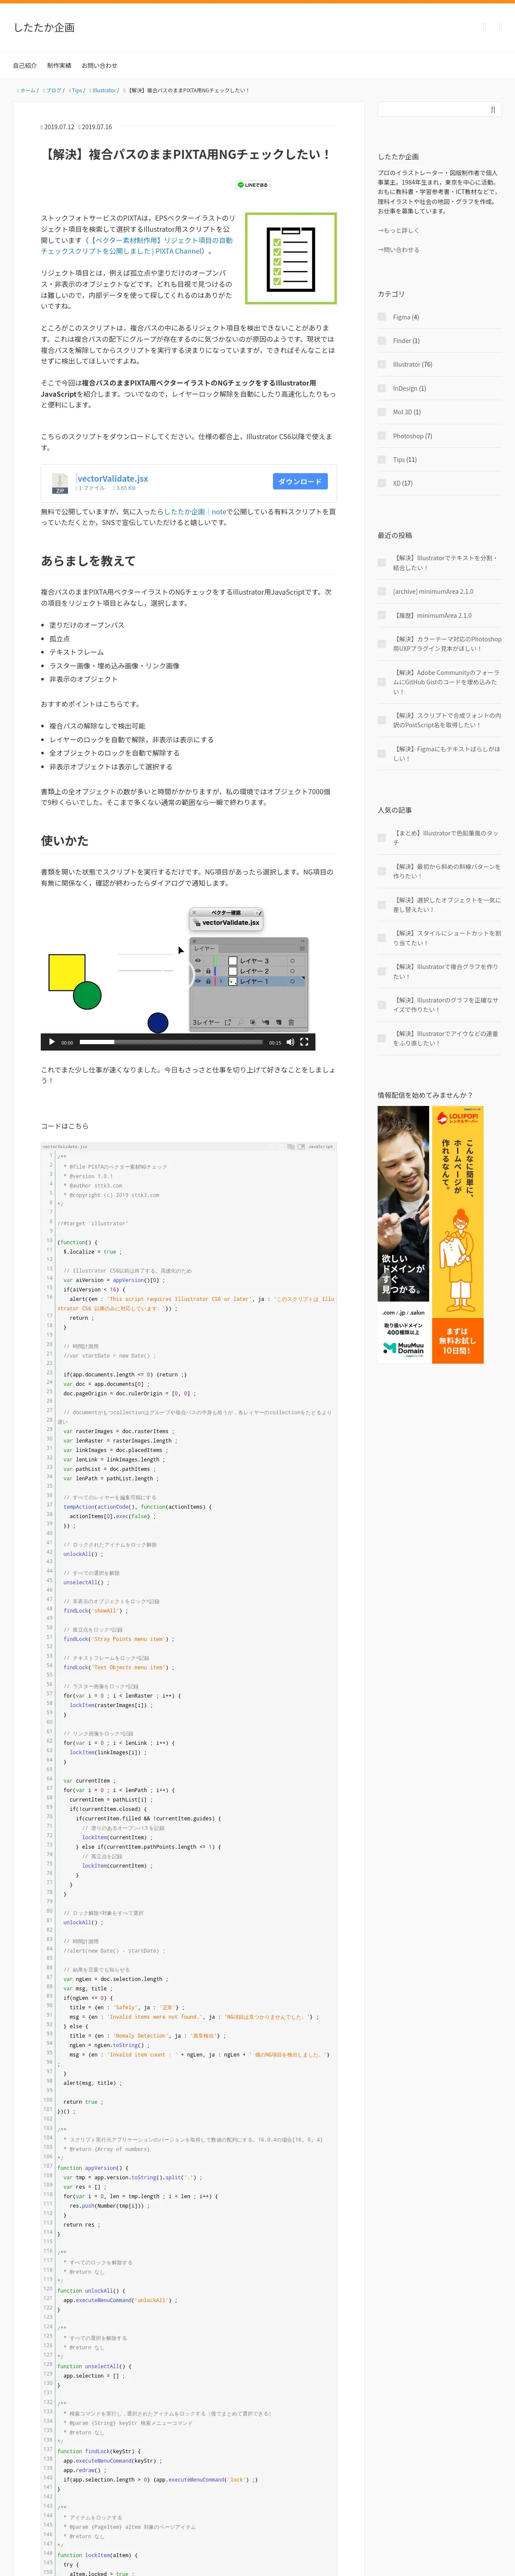Open recent post Illustratorでテキストを分割・結合したい
Screen dimensions: 515x2576
click(445, 563)
